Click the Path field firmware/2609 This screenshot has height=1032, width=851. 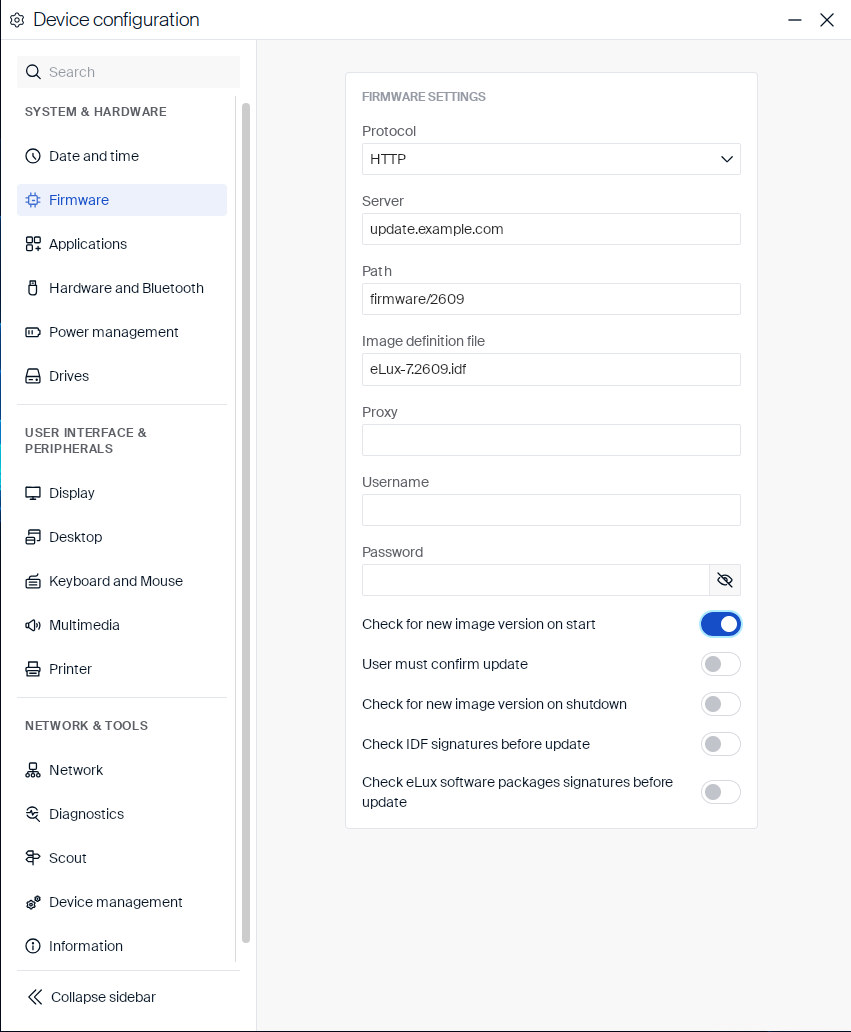click(551, 299)
